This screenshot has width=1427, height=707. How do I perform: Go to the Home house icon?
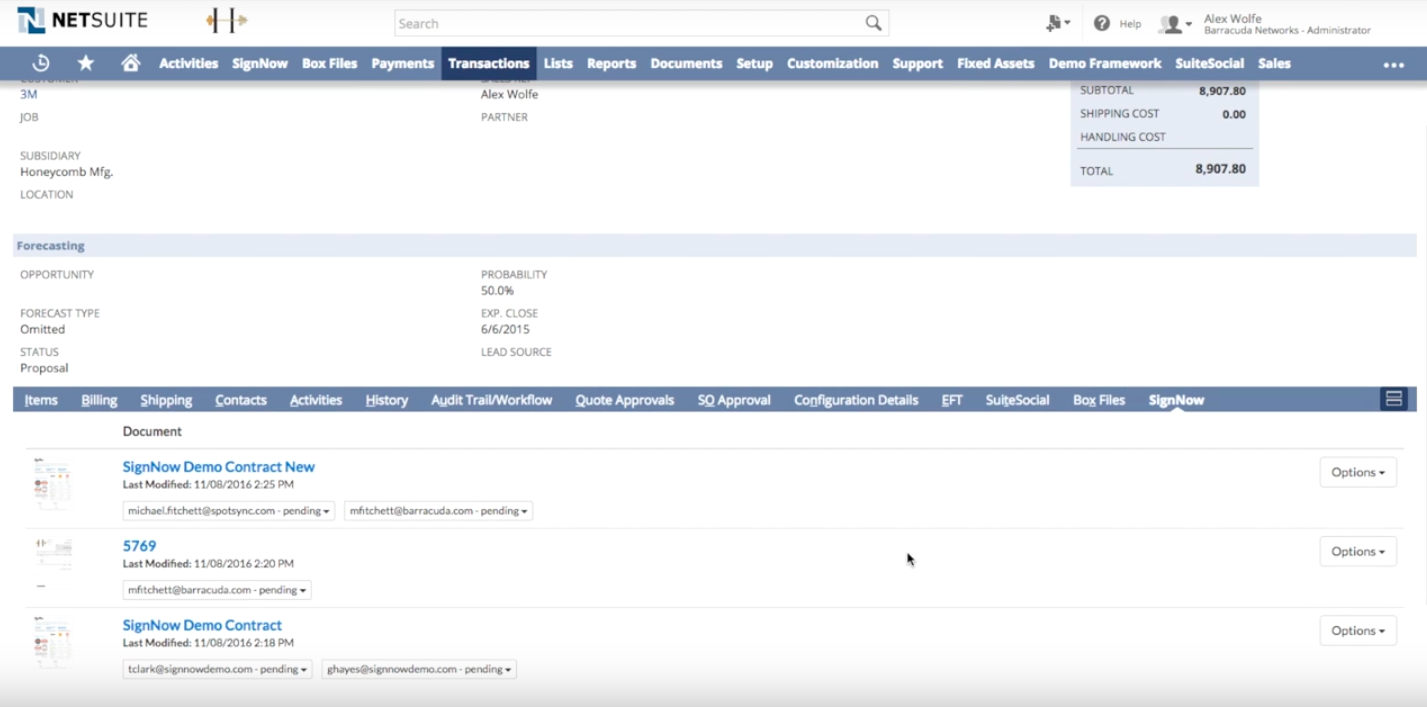click(130, 63)
